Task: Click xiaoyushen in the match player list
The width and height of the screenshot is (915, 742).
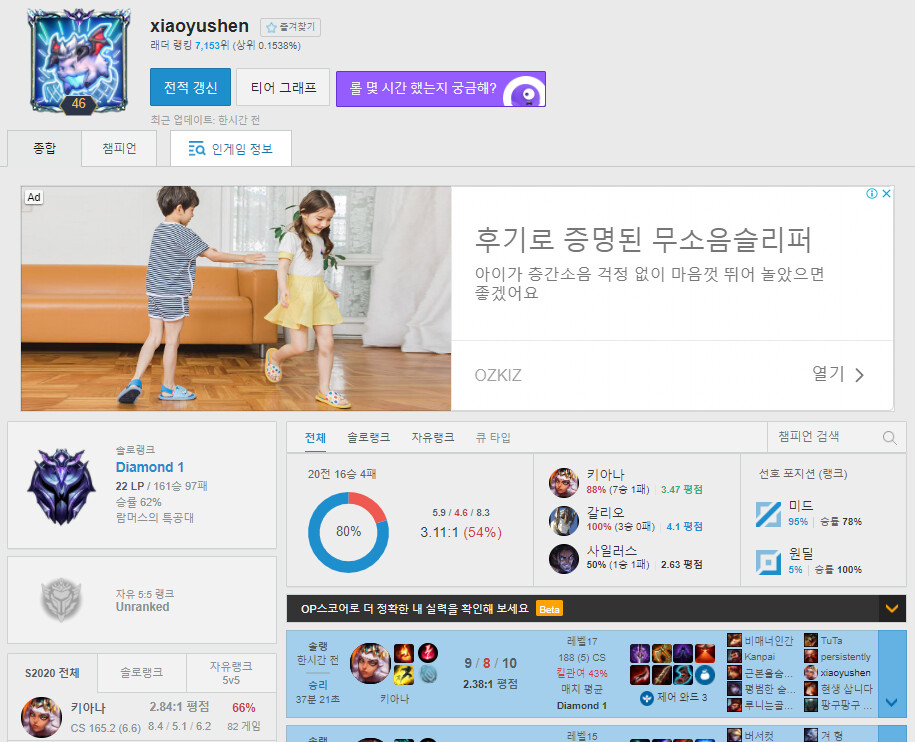Action: (845, 673)
